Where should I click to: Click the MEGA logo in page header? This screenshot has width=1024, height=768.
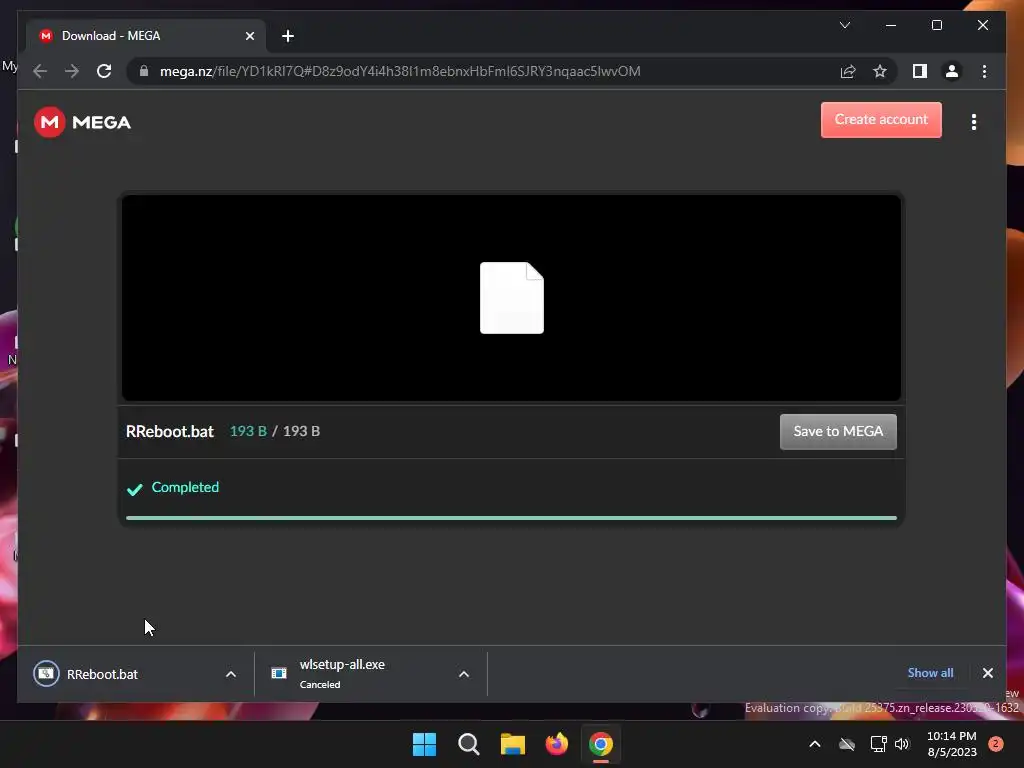click(x=82, y=122)
